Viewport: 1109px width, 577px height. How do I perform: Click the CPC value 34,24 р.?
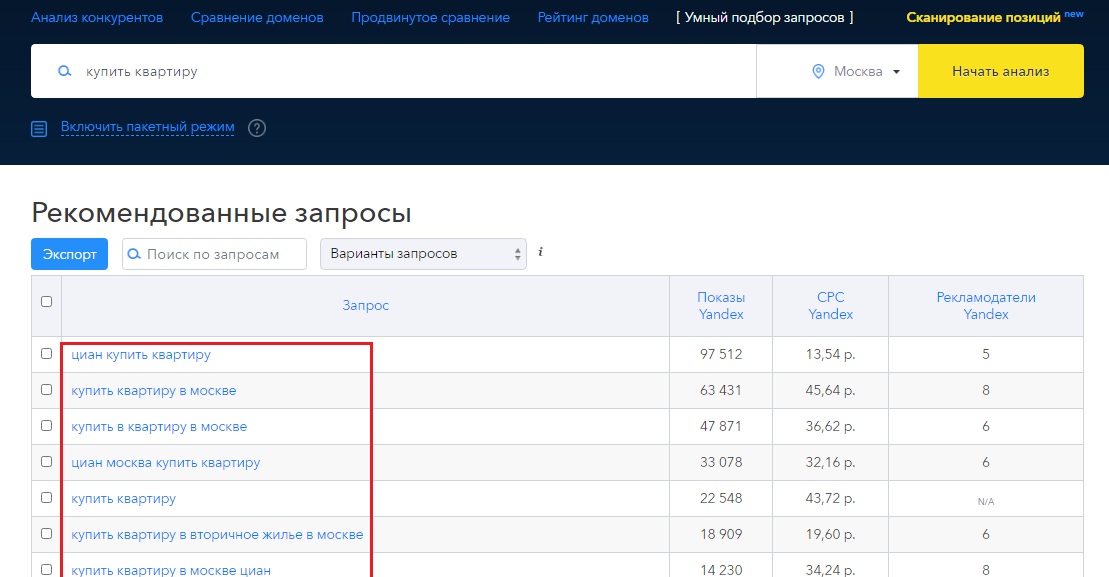click(x=830, y=570)
